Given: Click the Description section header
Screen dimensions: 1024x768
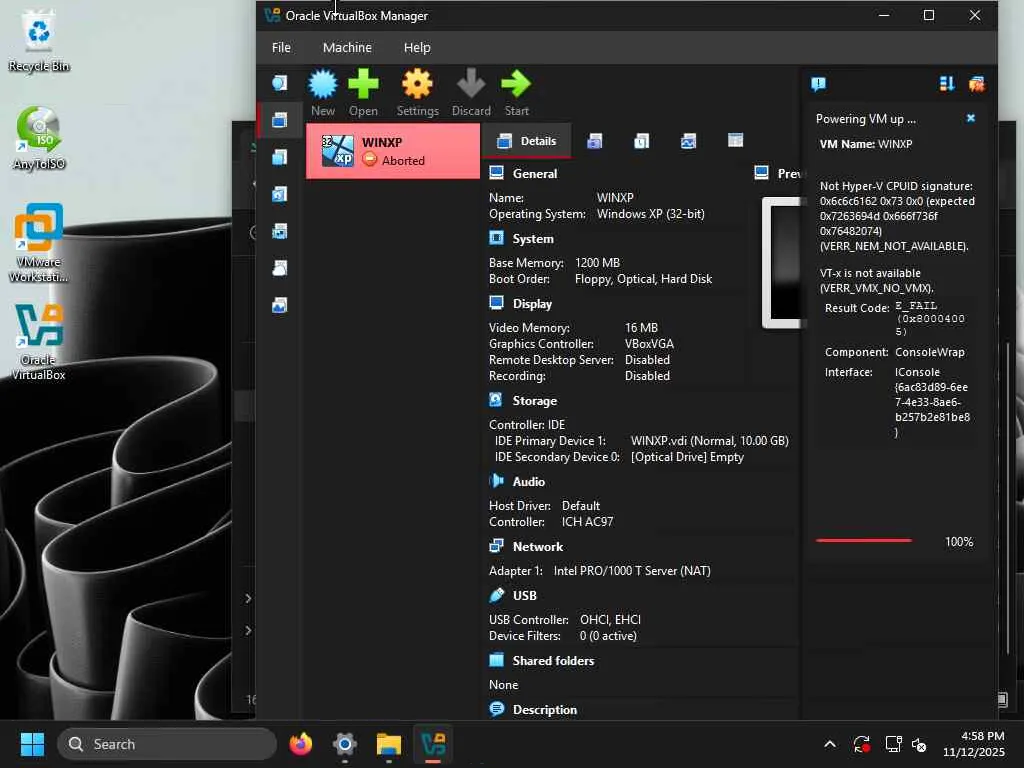Looking at the screenshot, I should [545, 710].
